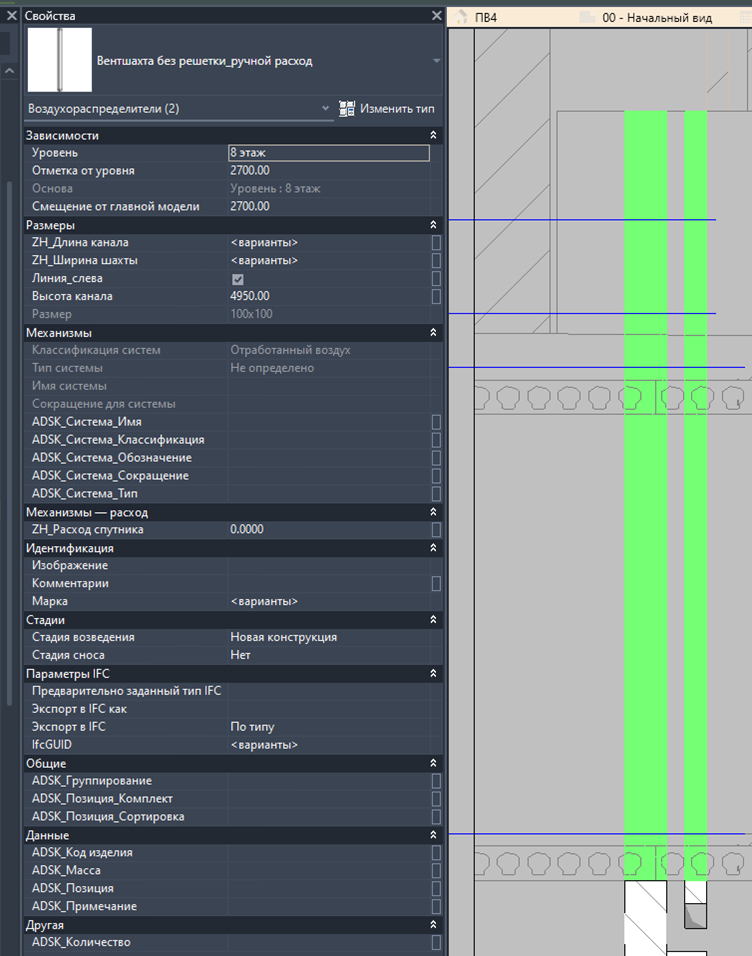Click the Уровень field showing 8 этаж
This screenshot has height=956, width=752.
(x=329, y=153)
